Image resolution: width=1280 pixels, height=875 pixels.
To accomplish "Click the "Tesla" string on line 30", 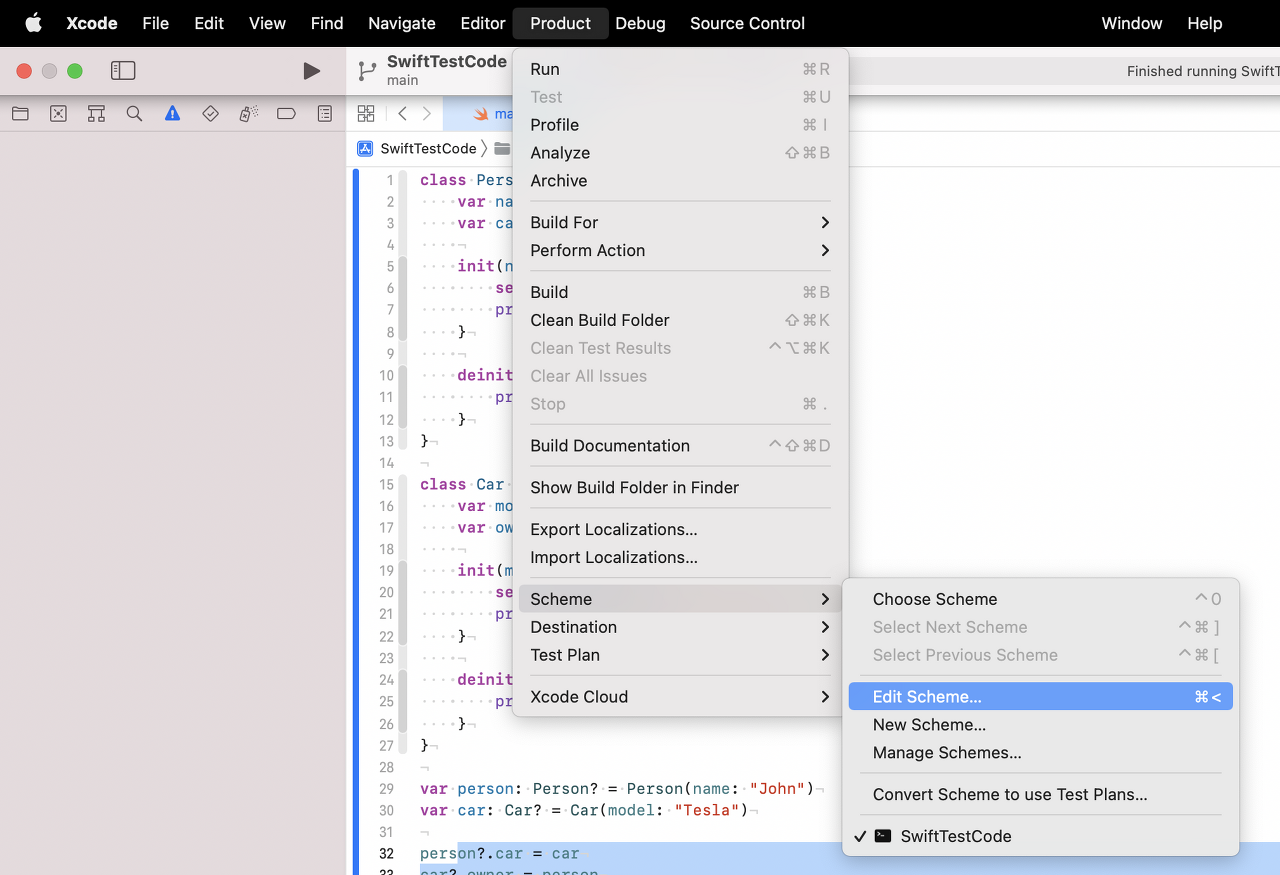I will [707, 811].
